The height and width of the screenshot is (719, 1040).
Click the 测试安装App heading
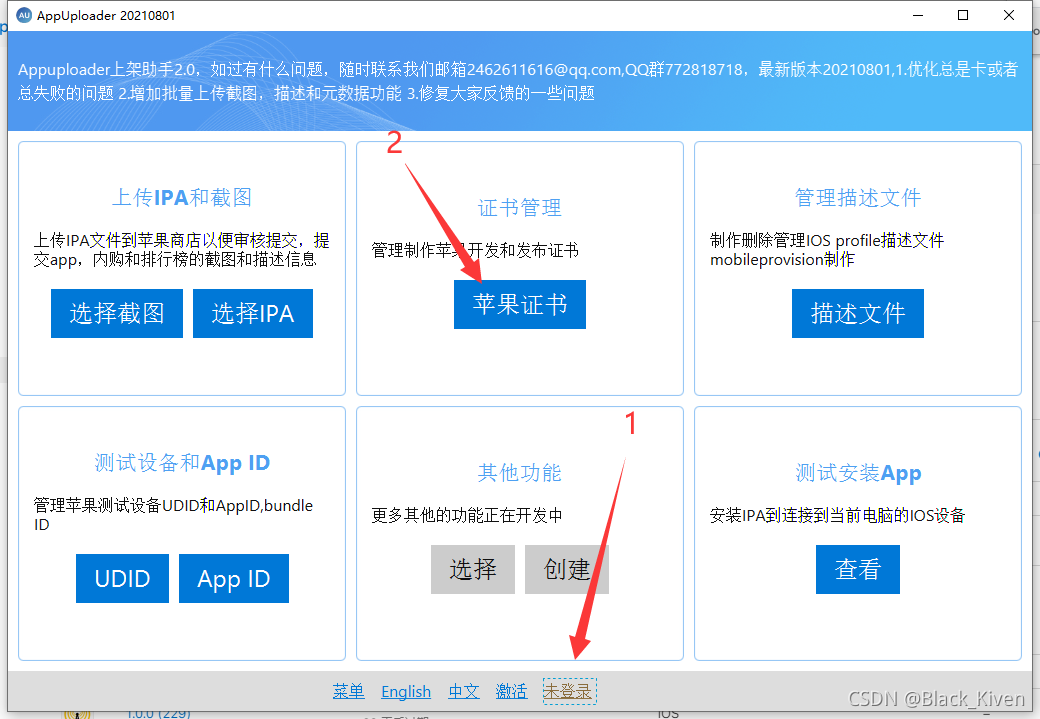(x=858, y=472)
